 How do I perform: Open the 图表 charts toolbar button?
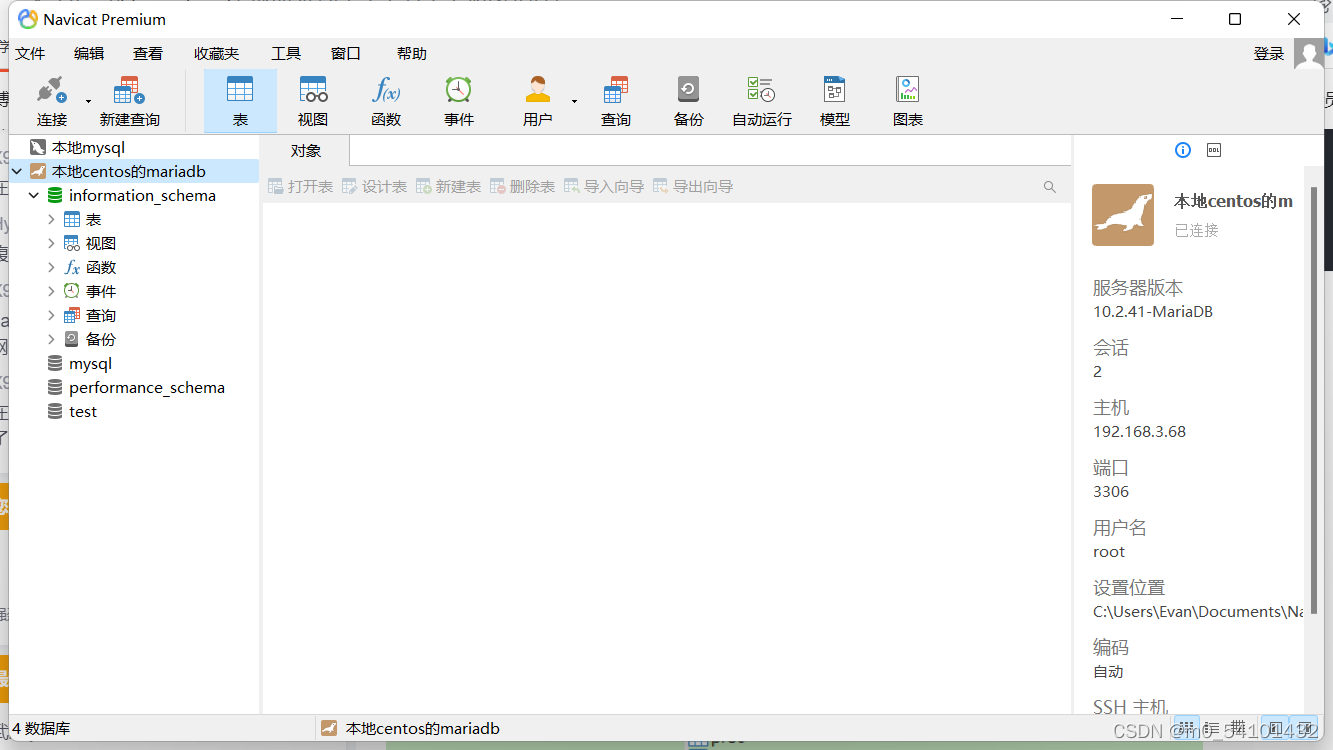coord(908,101)
